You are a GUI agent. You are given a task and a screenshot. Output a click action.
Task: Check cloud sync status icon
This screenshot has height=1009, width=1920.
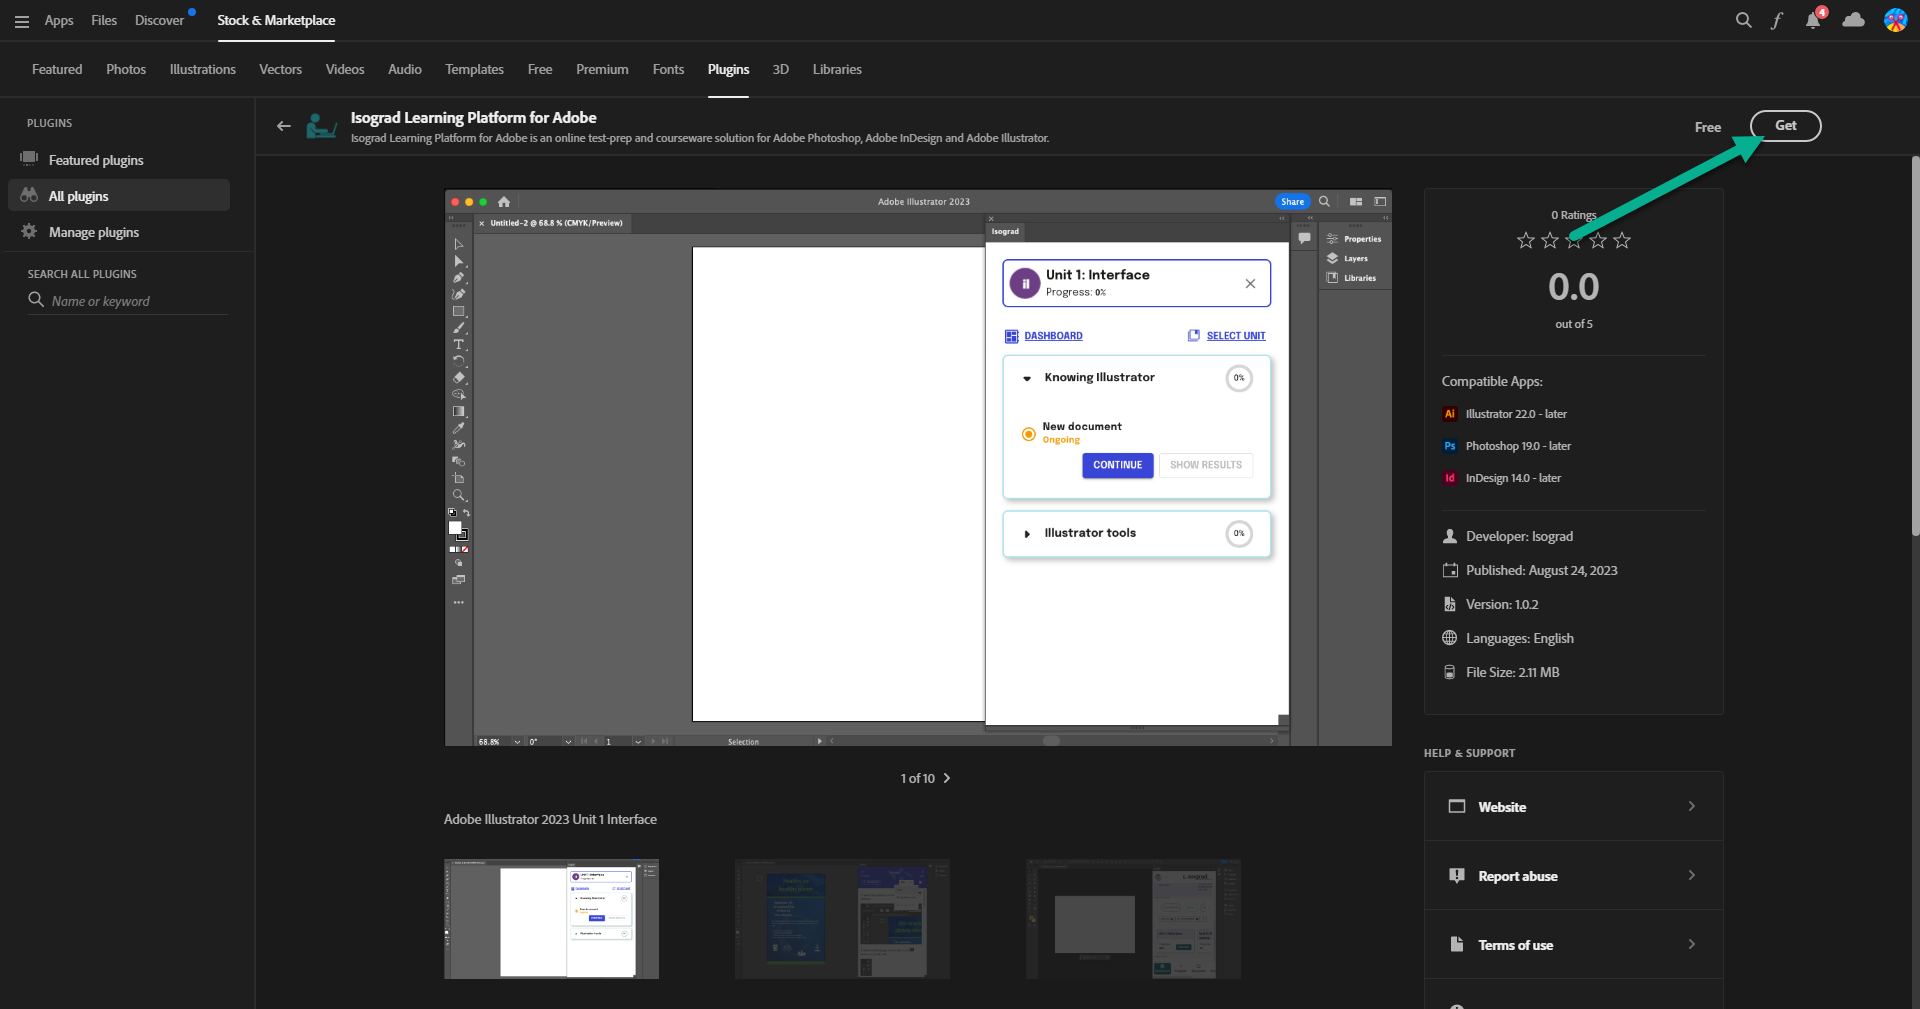(1853, 20)
